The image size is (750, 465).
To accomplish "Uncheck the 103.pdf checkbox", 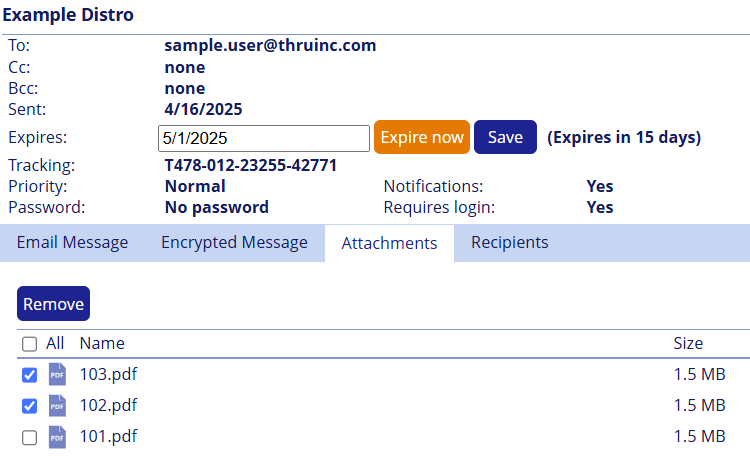I will [30, 375].
